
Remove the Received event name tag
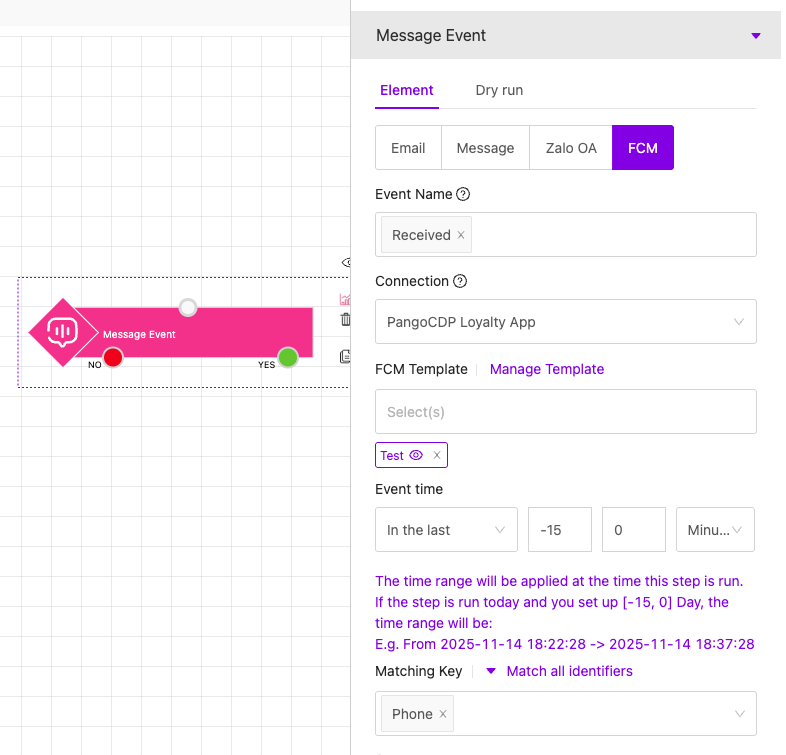coord(461,235)
